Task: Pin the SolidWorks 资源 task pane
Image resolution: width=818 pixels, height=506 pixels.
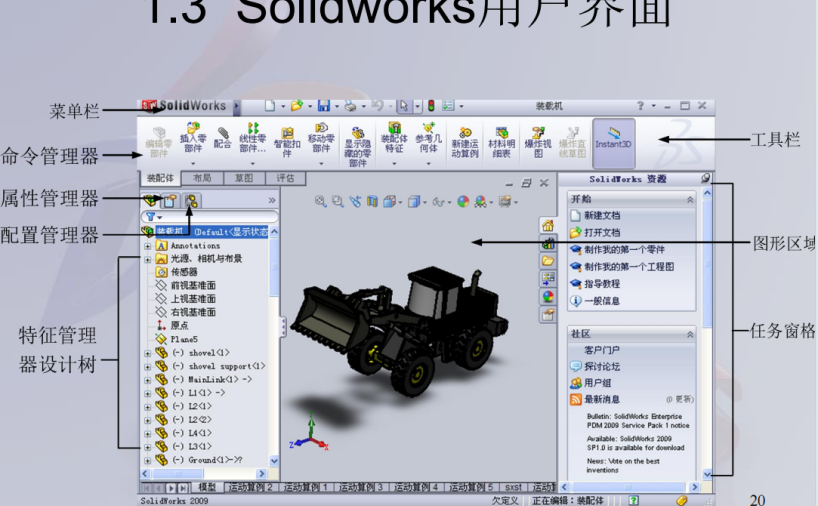Action: click(x=705, y=178)
